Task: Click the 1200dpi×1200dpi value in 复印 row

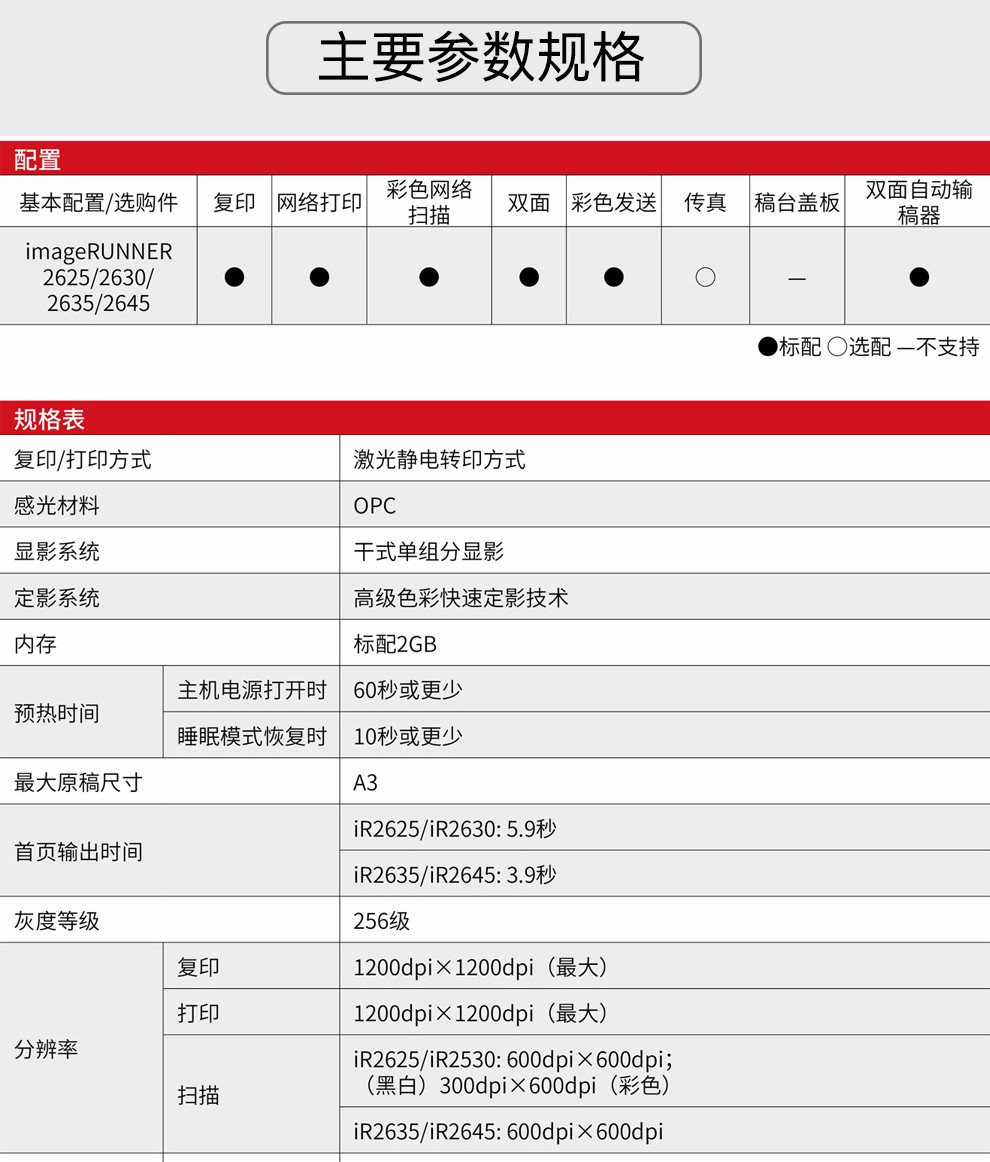Action: coord(482,967)
